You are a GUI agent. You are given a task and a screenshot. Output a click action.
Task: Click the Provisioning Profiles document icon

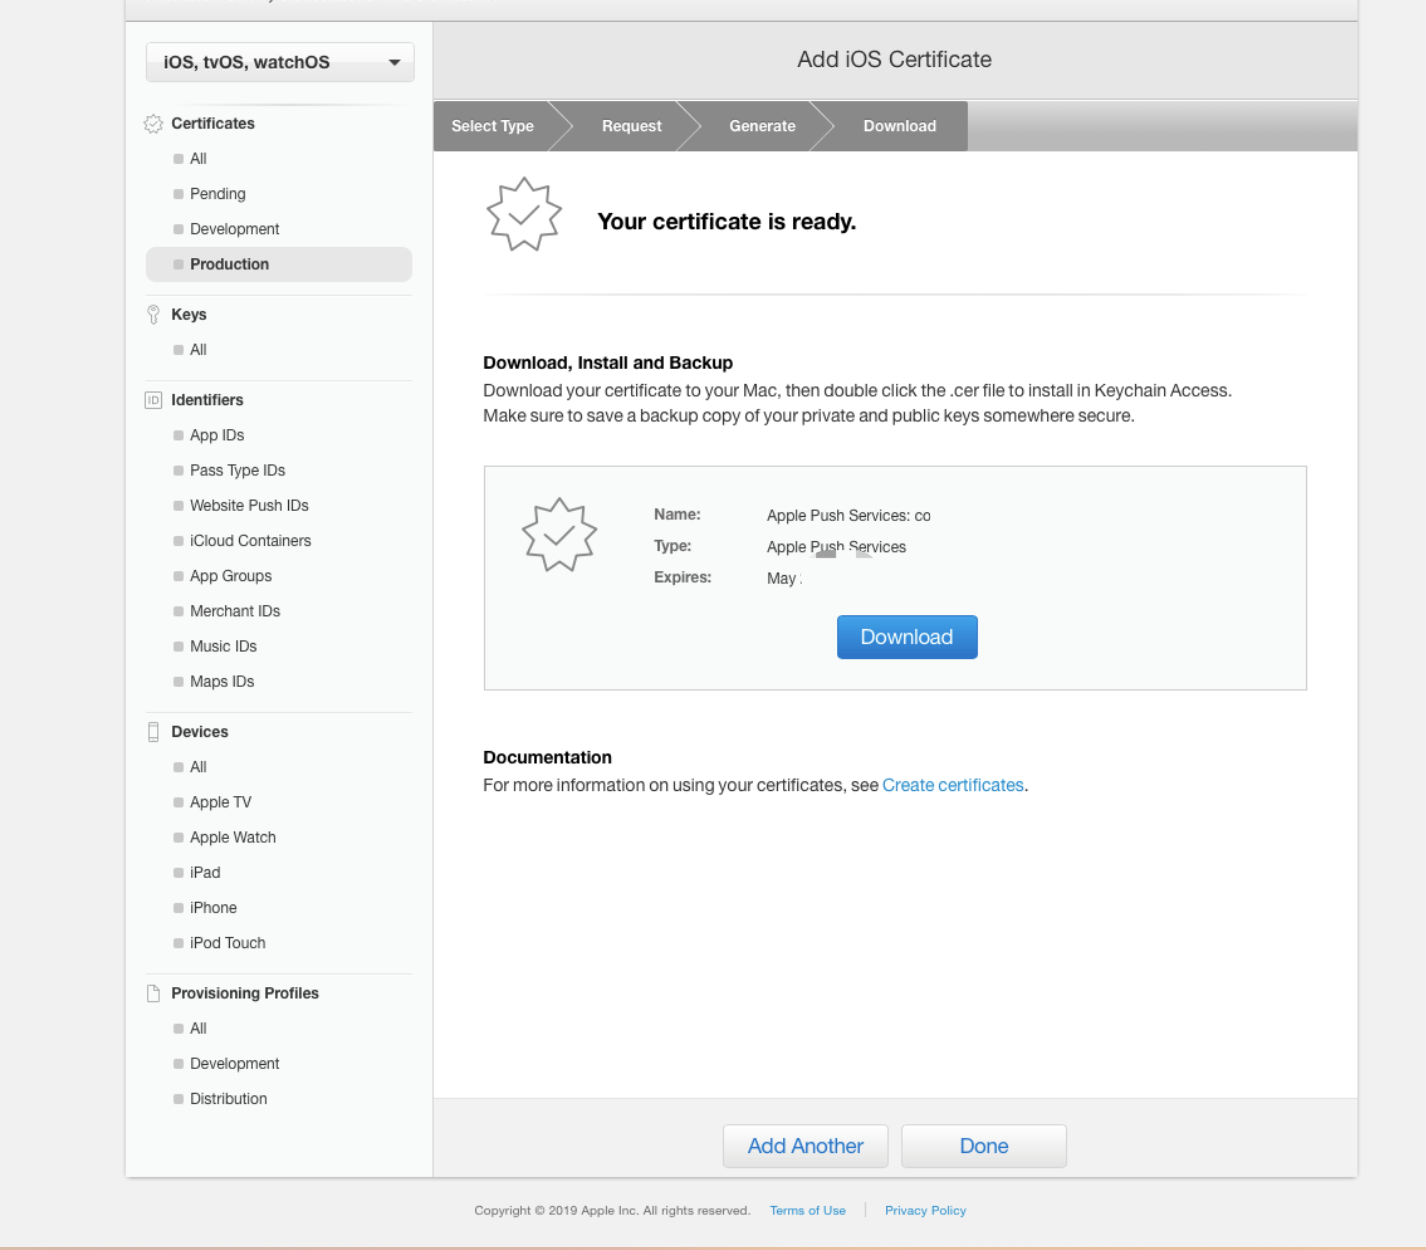click(x=153, y=993)
